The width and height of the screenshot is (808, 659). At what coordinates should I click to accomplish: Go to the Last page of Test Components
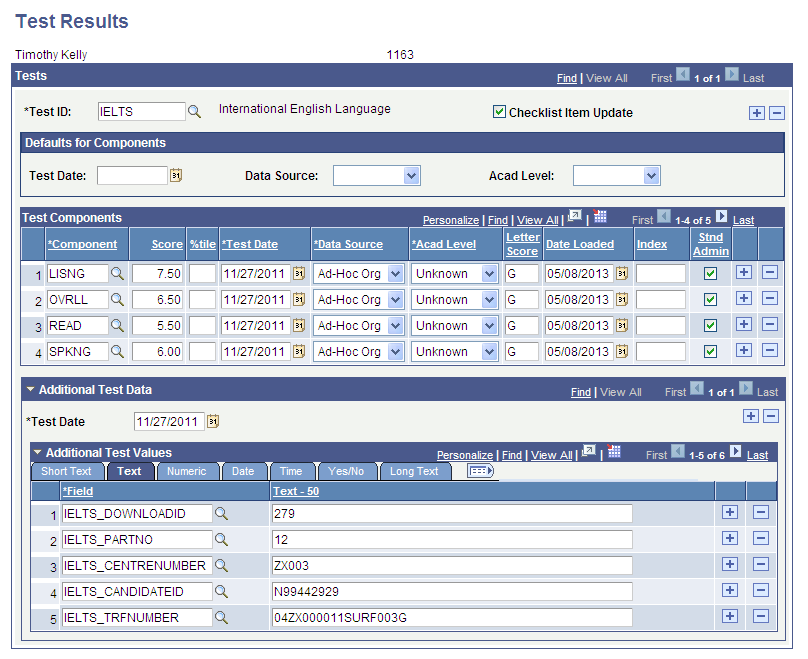tap(743, 219)
